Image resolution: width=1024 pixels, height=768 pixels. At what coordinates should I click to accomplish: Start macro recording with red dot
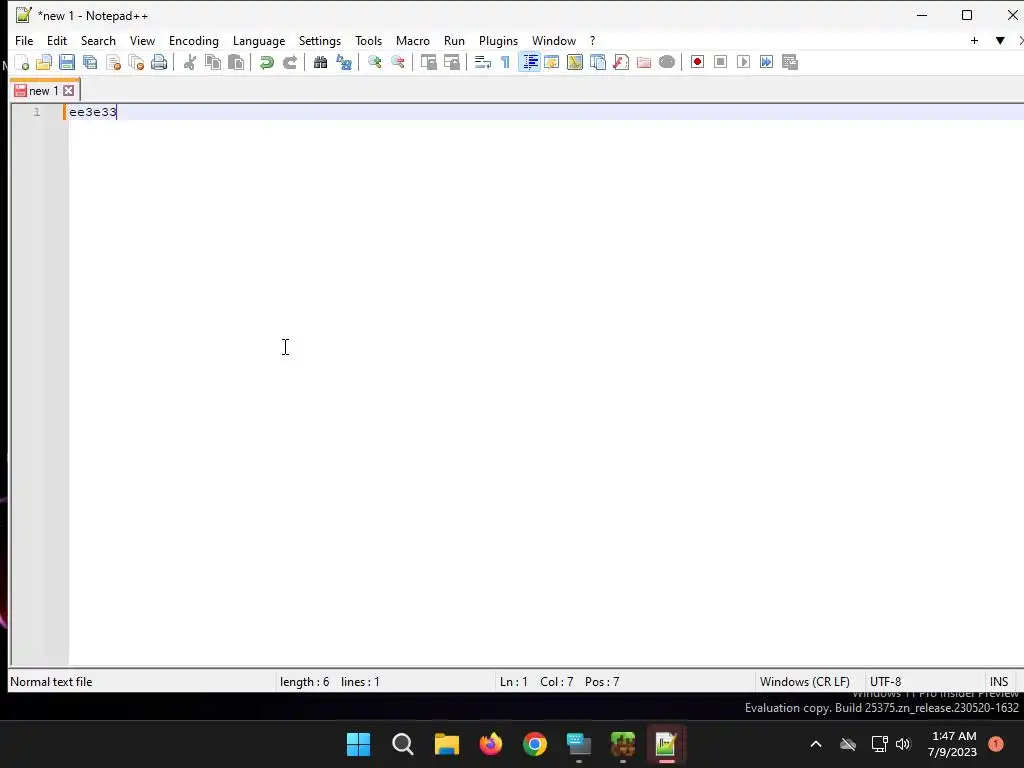click(x=697, y=62)
